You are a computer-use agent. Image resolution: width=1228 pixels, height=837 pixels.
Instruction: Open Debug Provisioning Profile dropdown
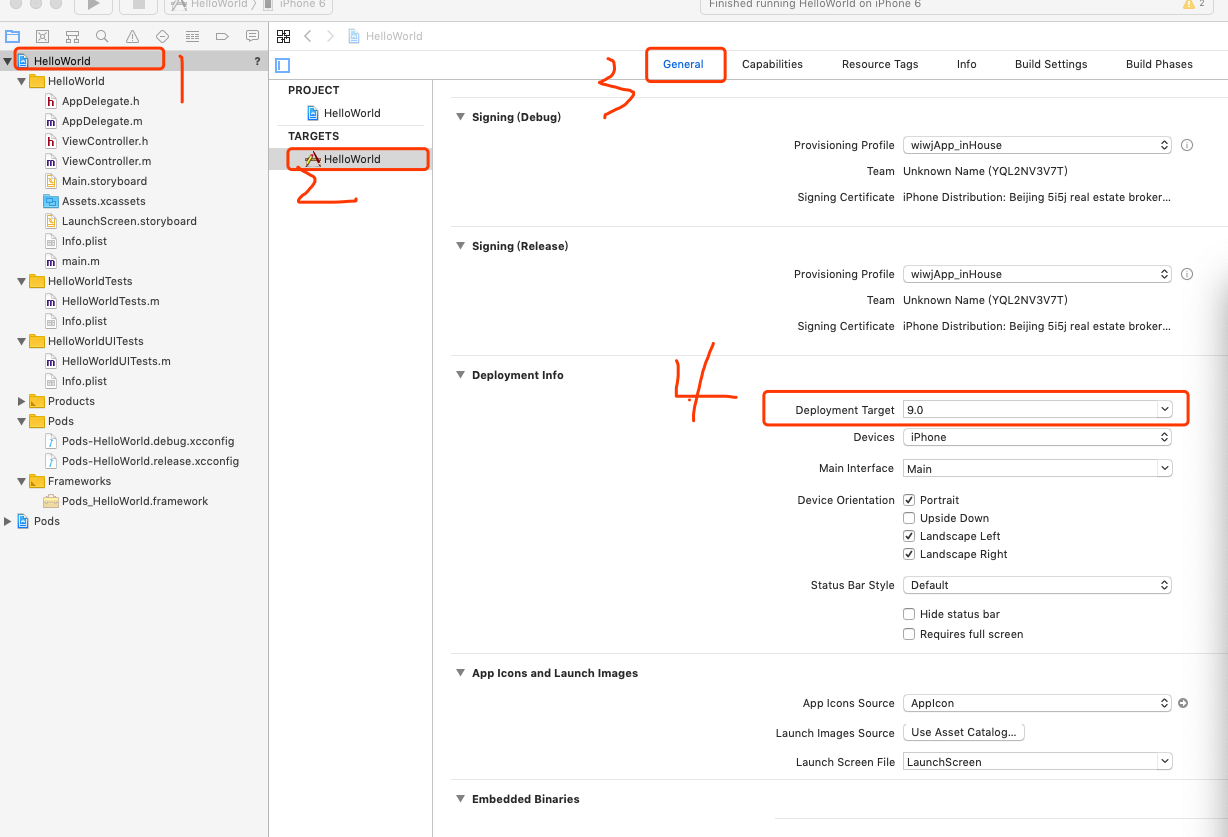pyautogui.click(x=1037, y=145)
